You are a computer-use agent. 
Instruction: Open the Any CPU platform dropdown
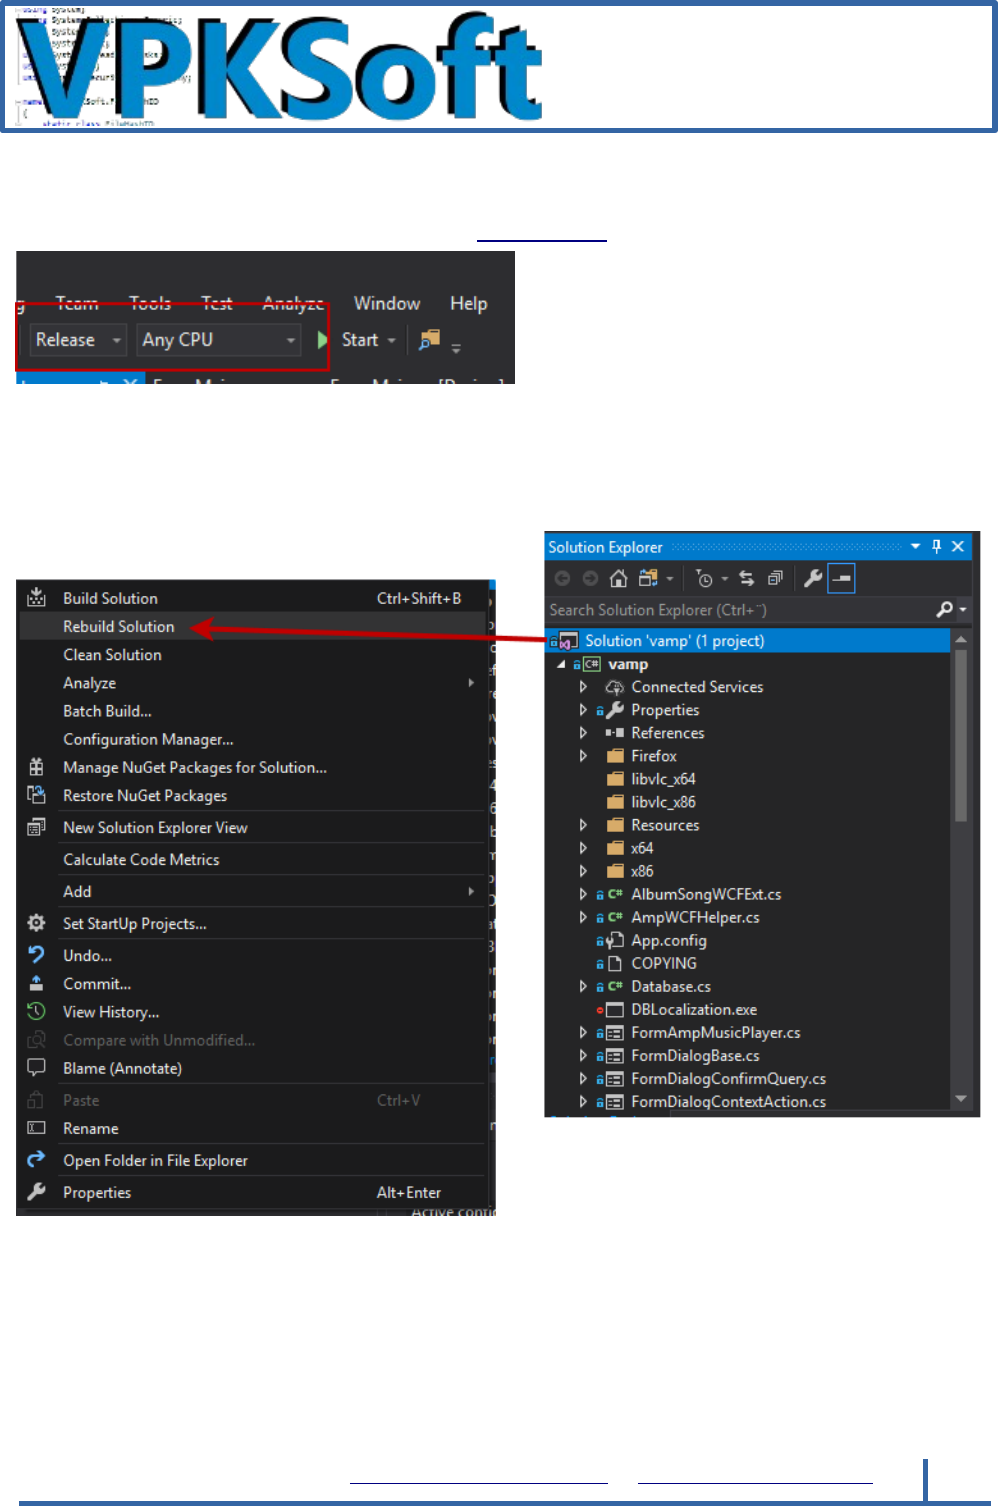point(219,340)
